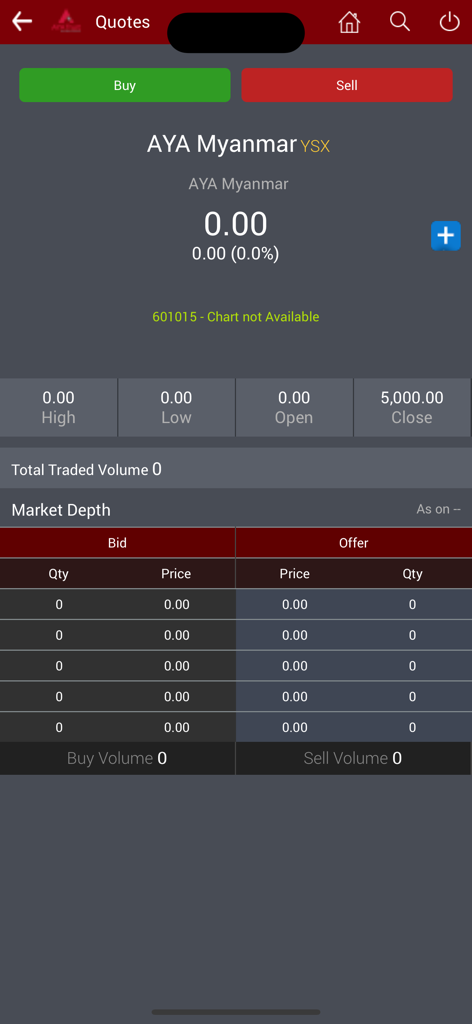The image size is (472, 1024).
Task: Tap the YSX exchange label
Action: pyautogui.click(x=315, y=146)
